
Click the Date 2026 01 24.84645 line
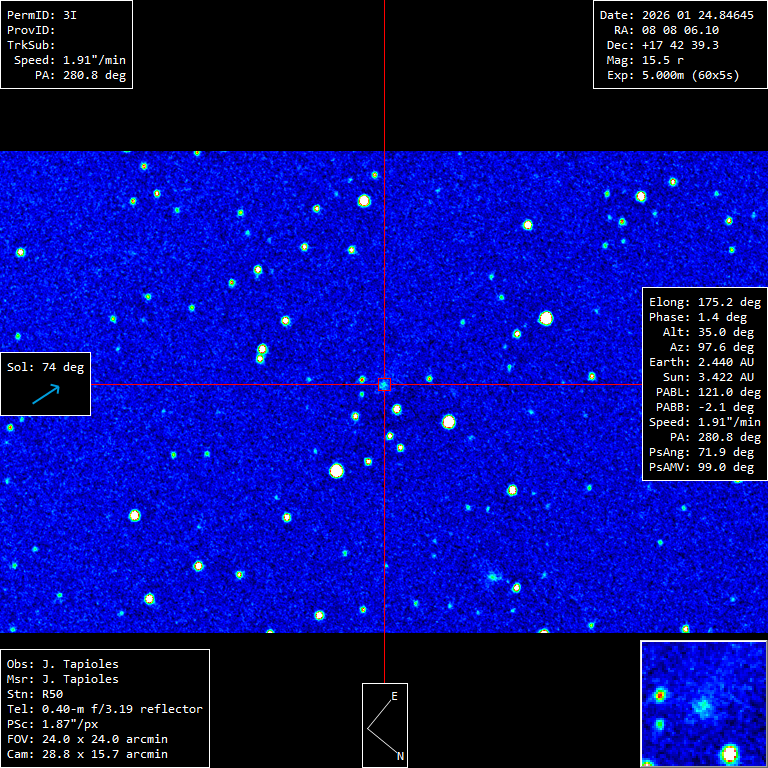pos(676,15)
